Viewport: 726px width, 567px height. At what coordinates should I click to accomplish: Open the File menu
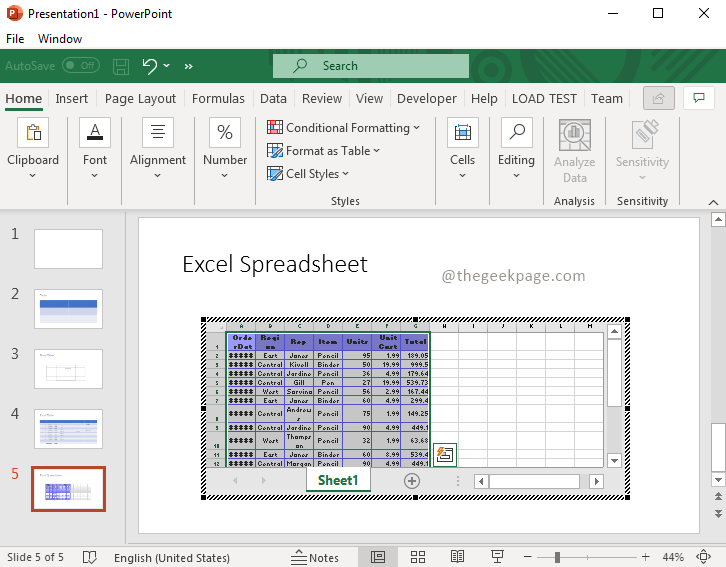[x=15, y=39]
